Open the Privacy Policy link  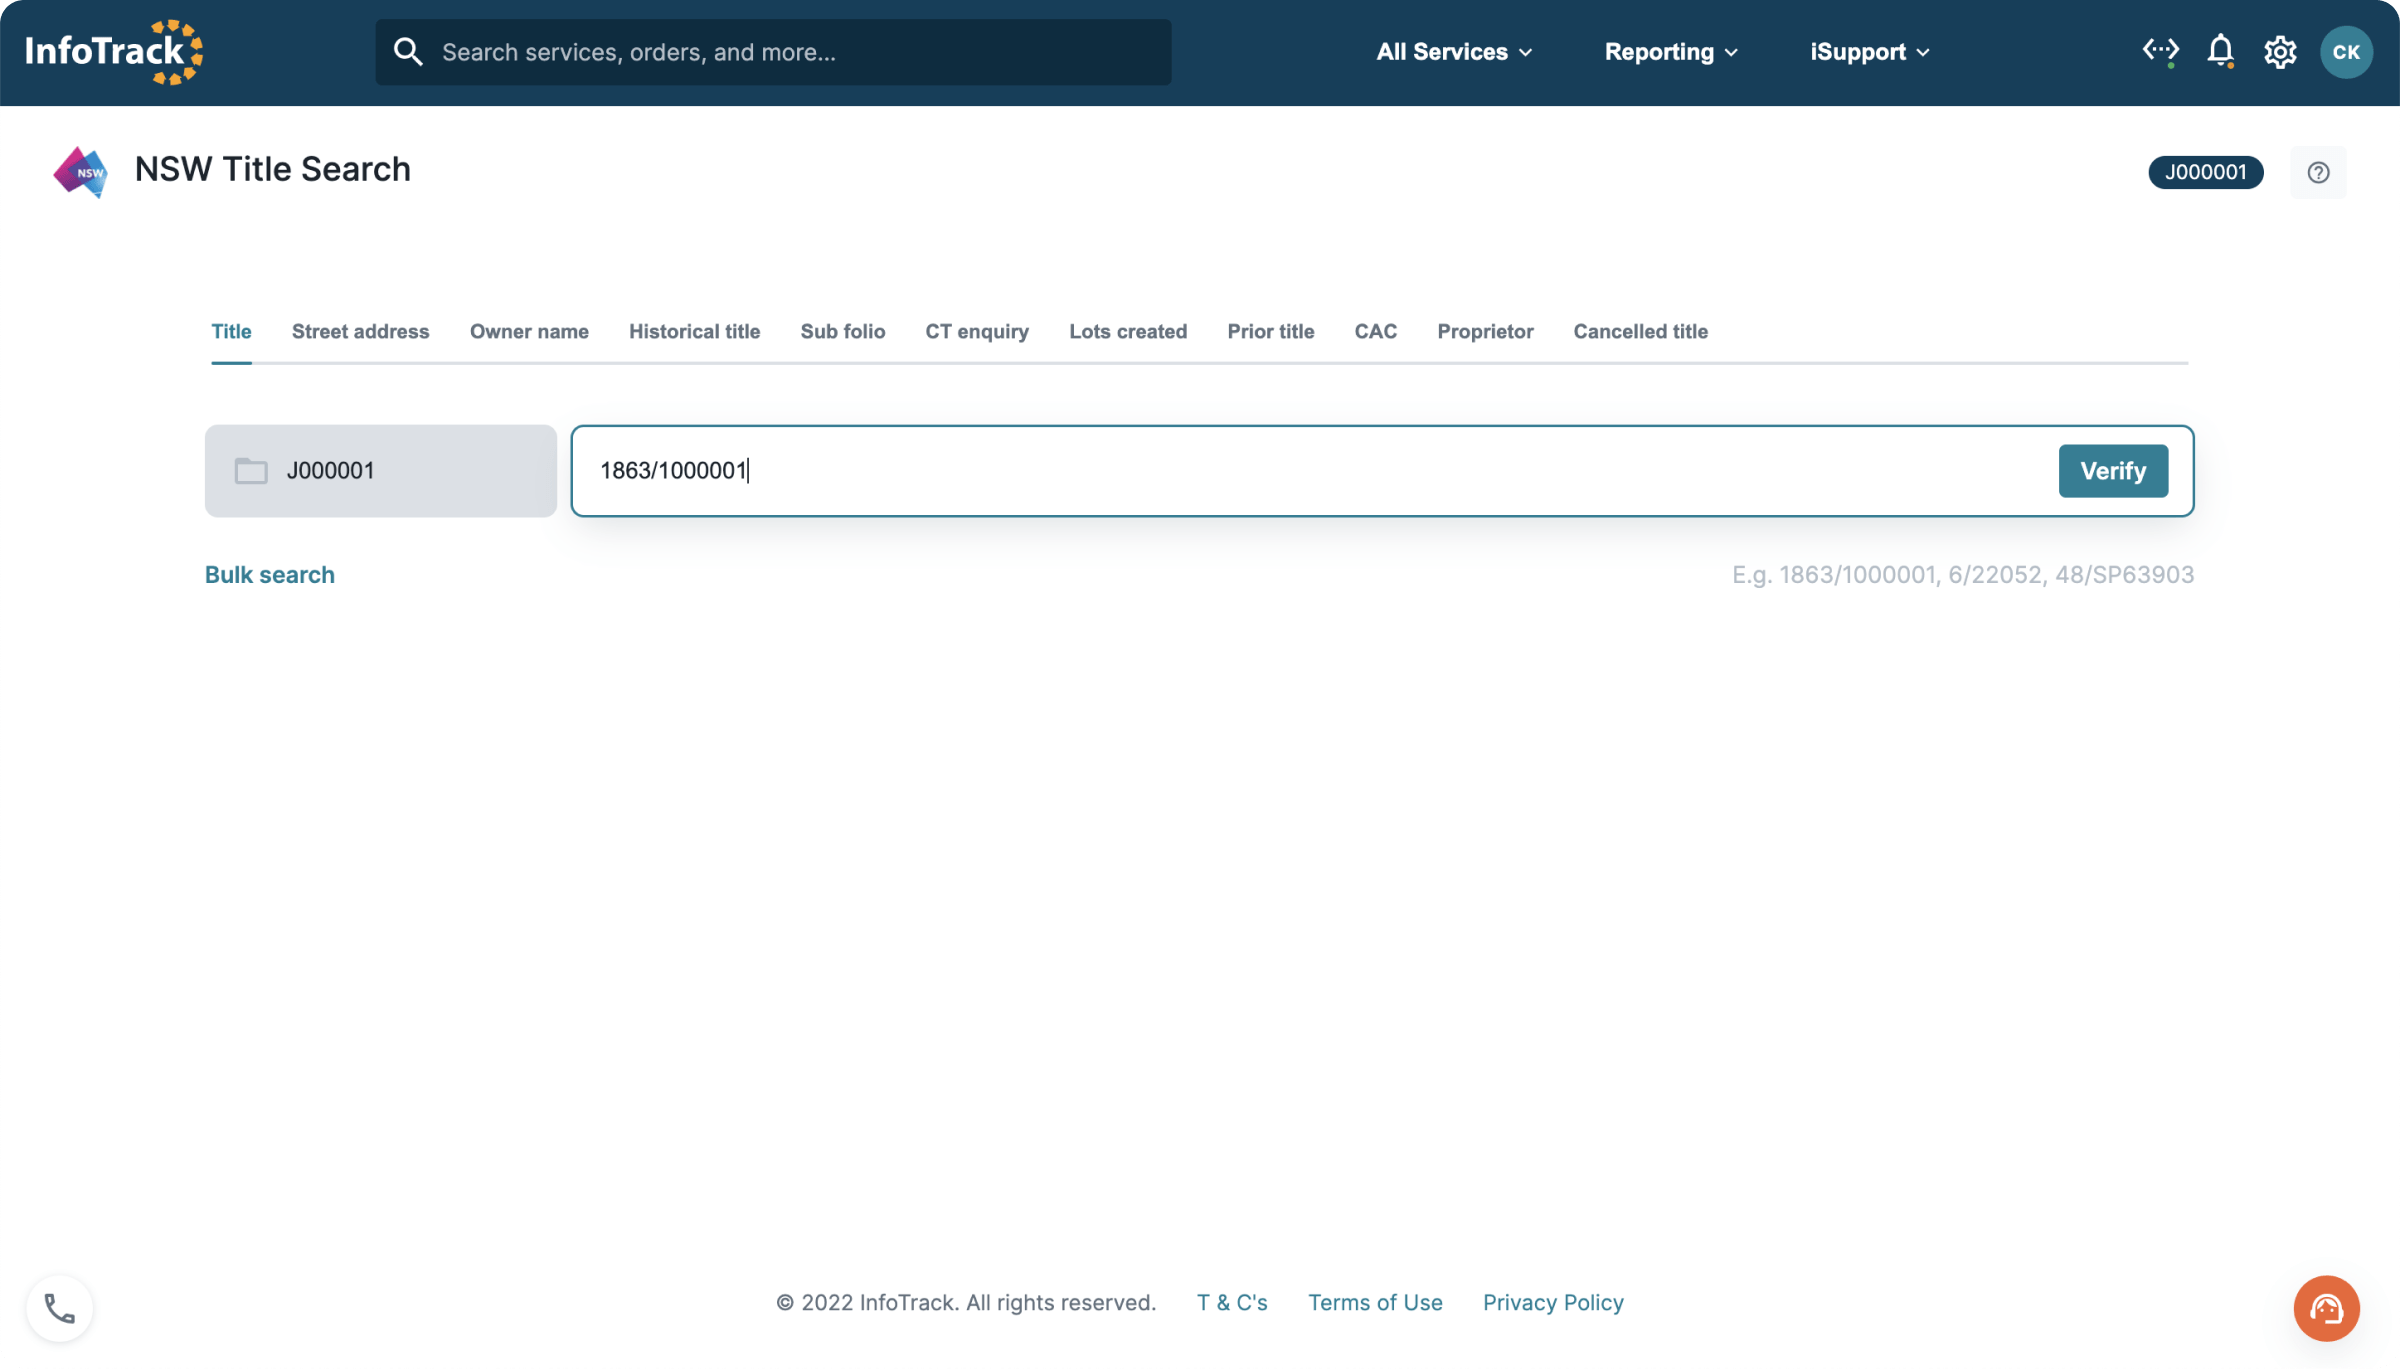click(1553, 1303)
